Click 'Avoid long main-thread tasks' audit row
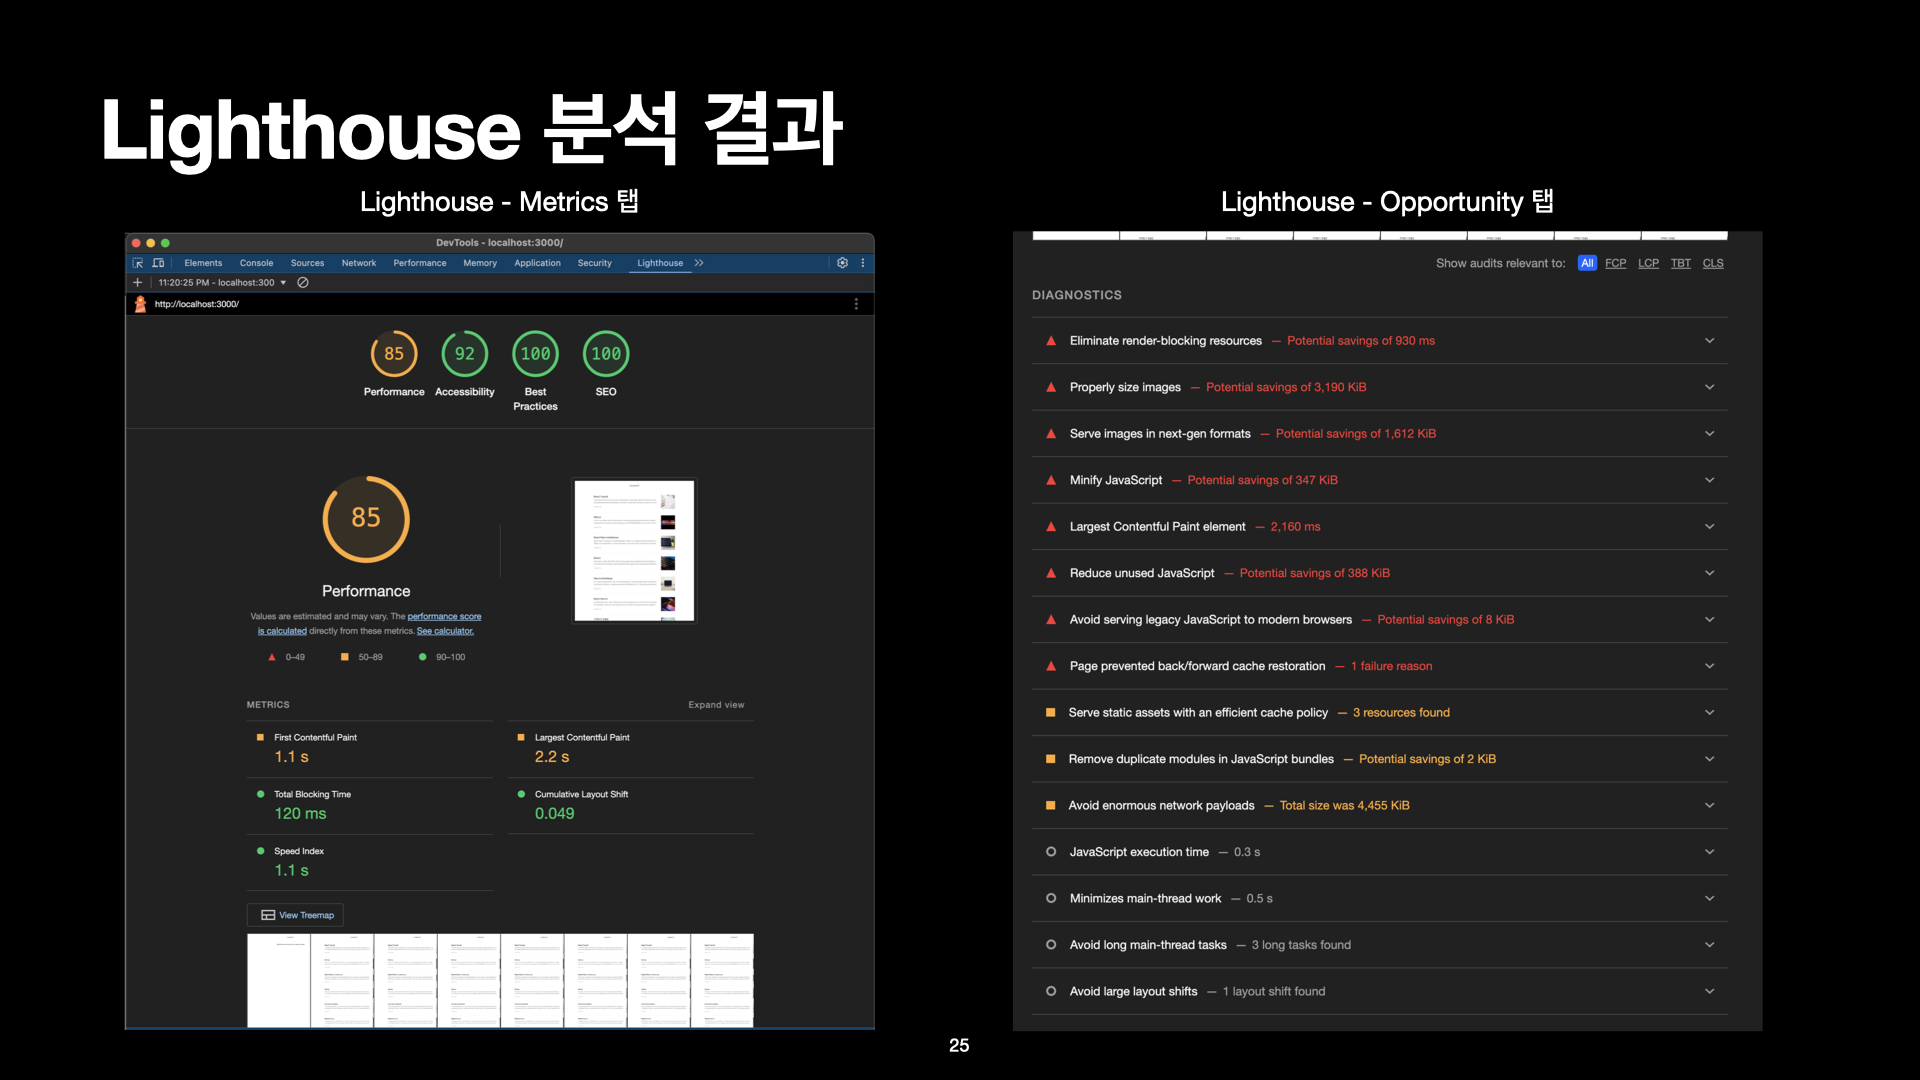This screenshot has width=1920, height=1080. click(1380, 945)
